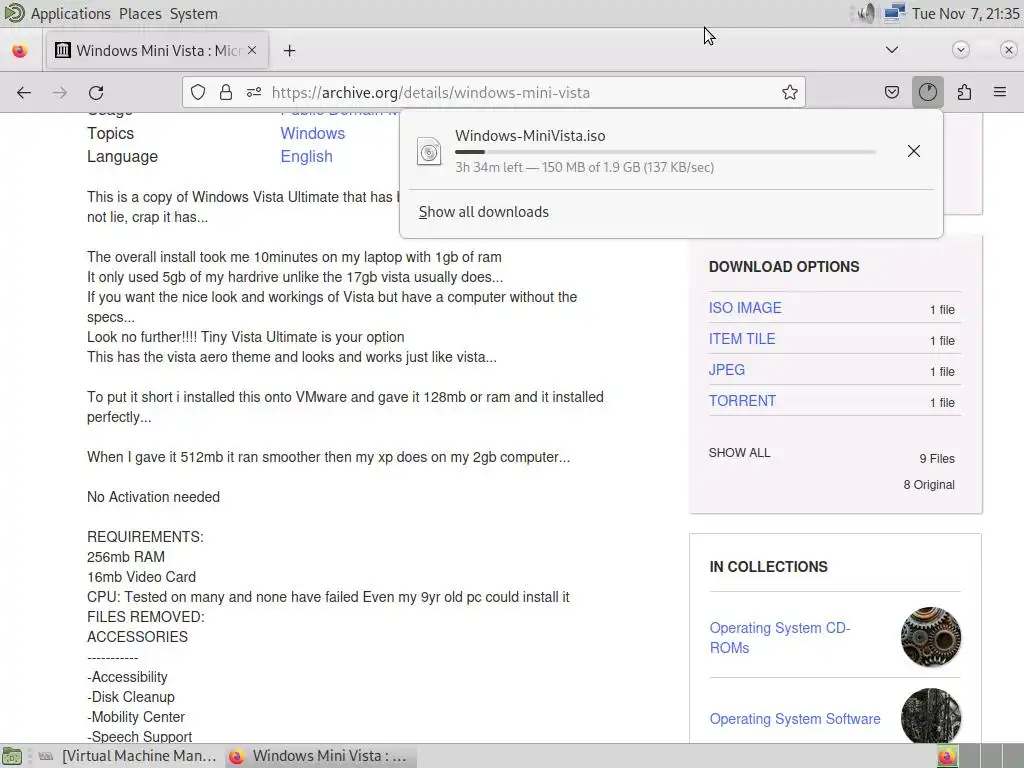Open Operating System Software collection
This screenshot has width=1024, height=768.
[x=795, y=719]
